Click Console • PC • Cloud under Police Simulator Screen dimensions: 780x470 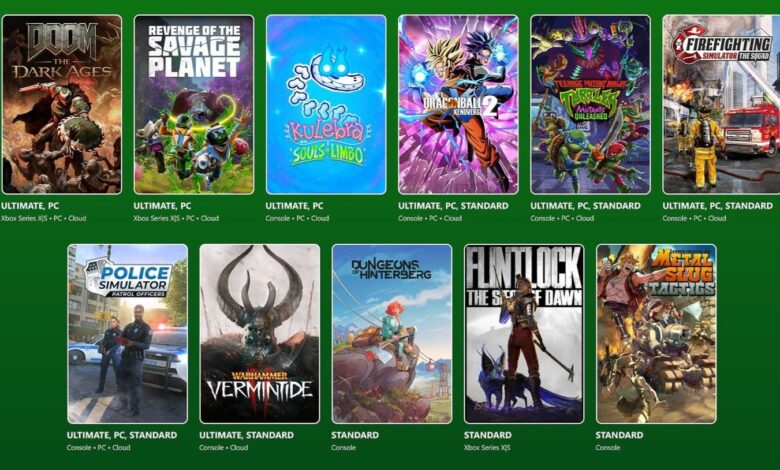click(x=98, y=448)
